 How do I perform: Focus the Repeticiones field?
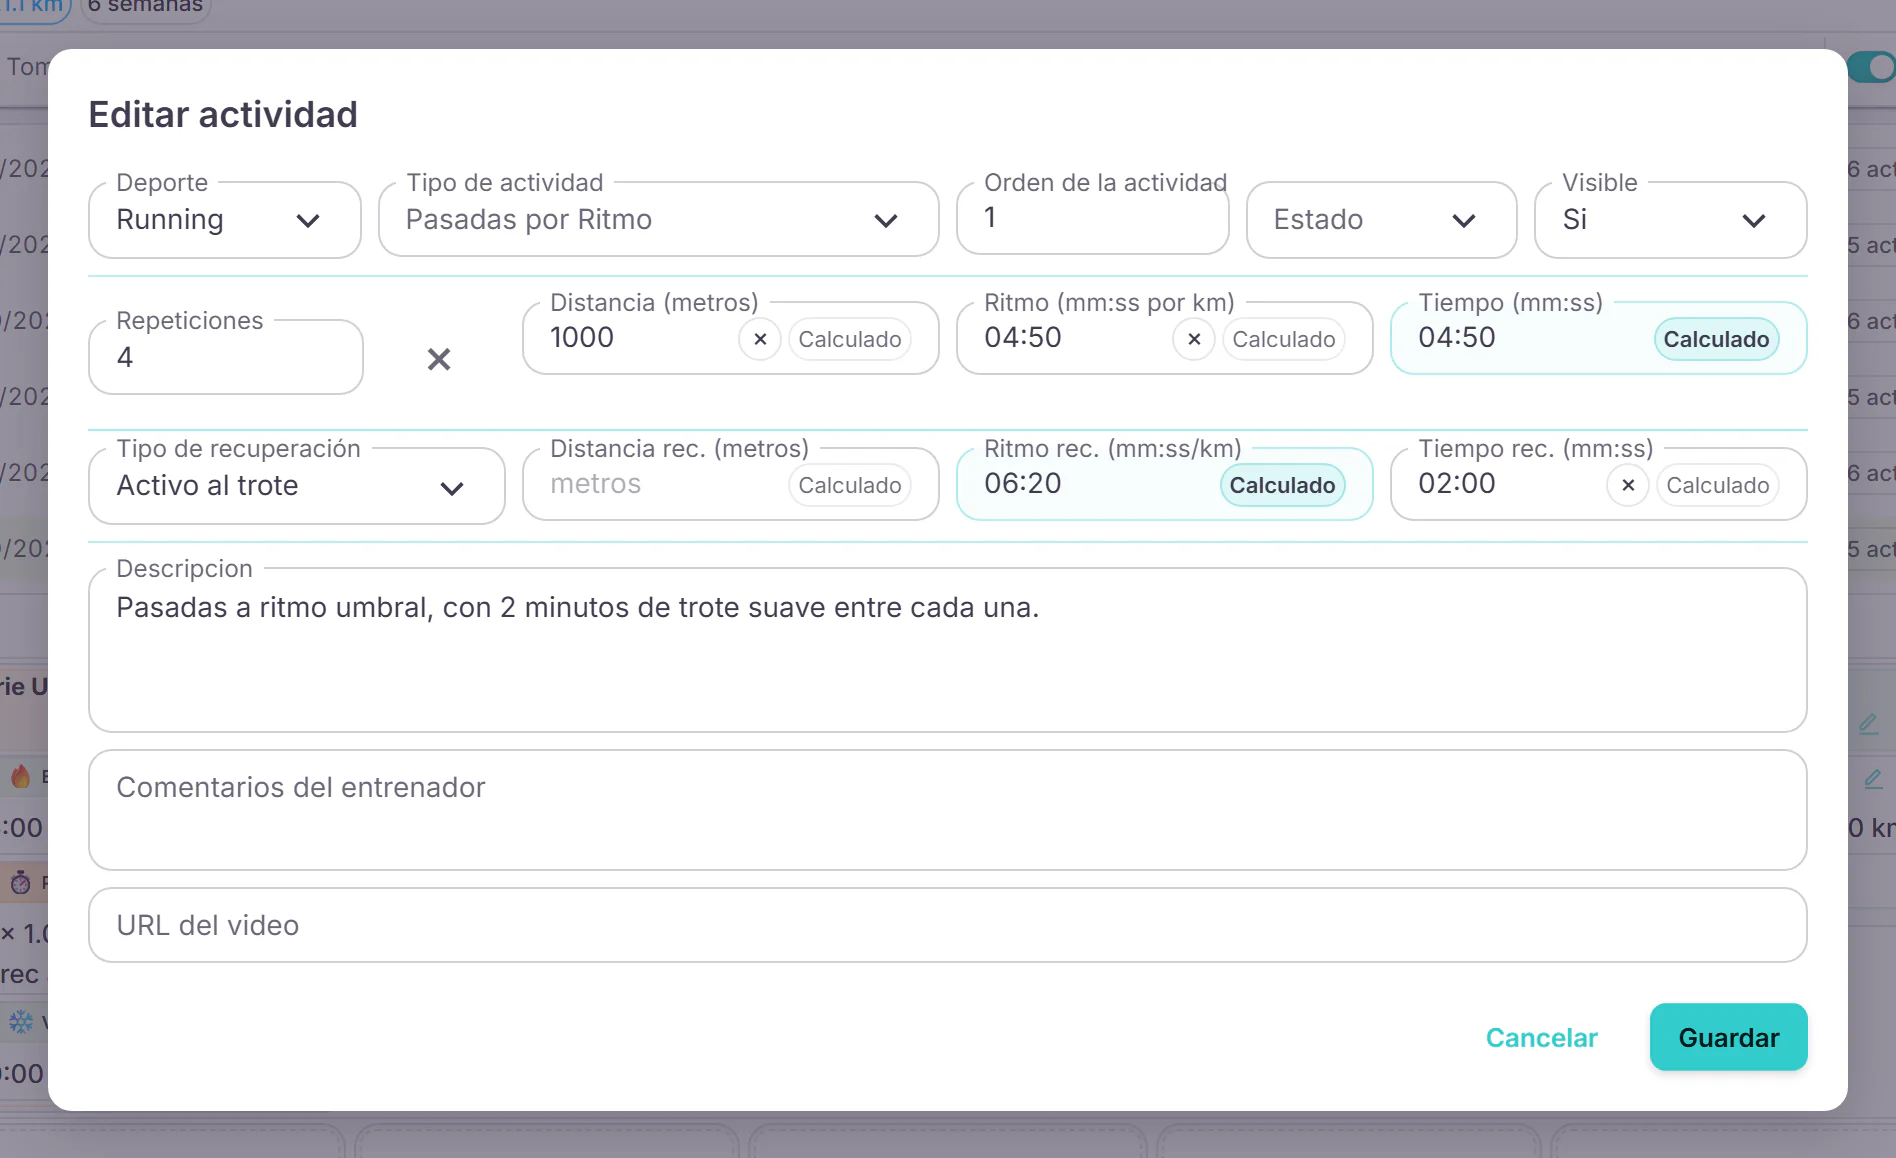click(x=226, y=357)
